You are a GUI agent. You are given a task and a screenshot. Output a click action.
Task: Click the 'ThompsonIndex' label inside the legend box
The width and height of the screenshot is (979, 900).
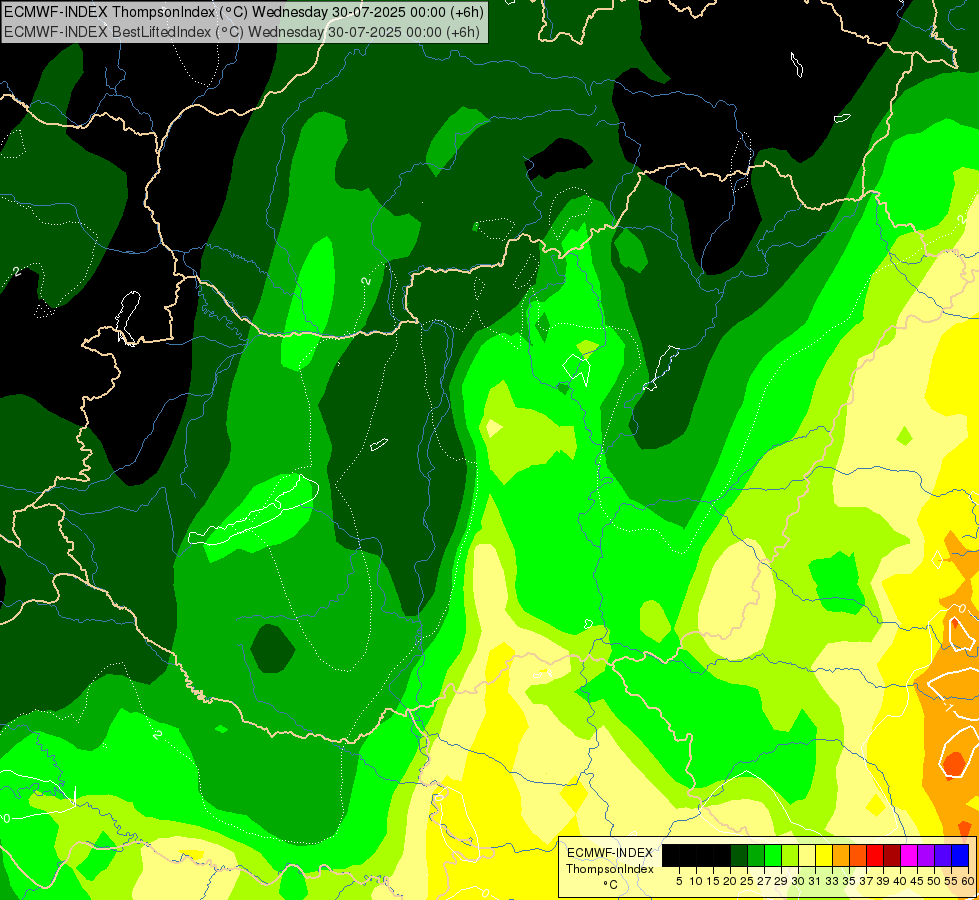tap(610, 869)
